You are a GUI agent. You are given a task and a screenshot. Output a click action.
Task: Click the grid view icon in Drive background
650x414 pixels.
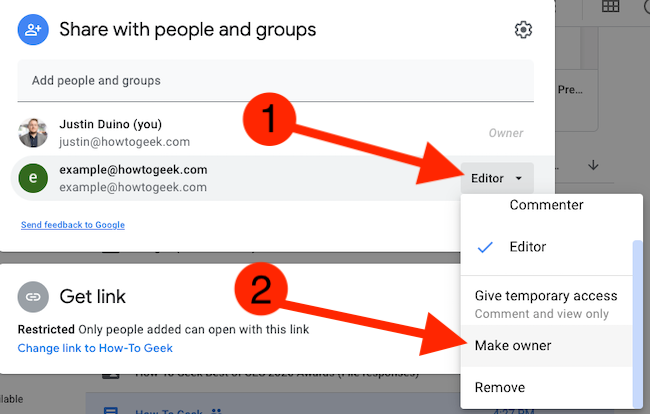(610, 6)
